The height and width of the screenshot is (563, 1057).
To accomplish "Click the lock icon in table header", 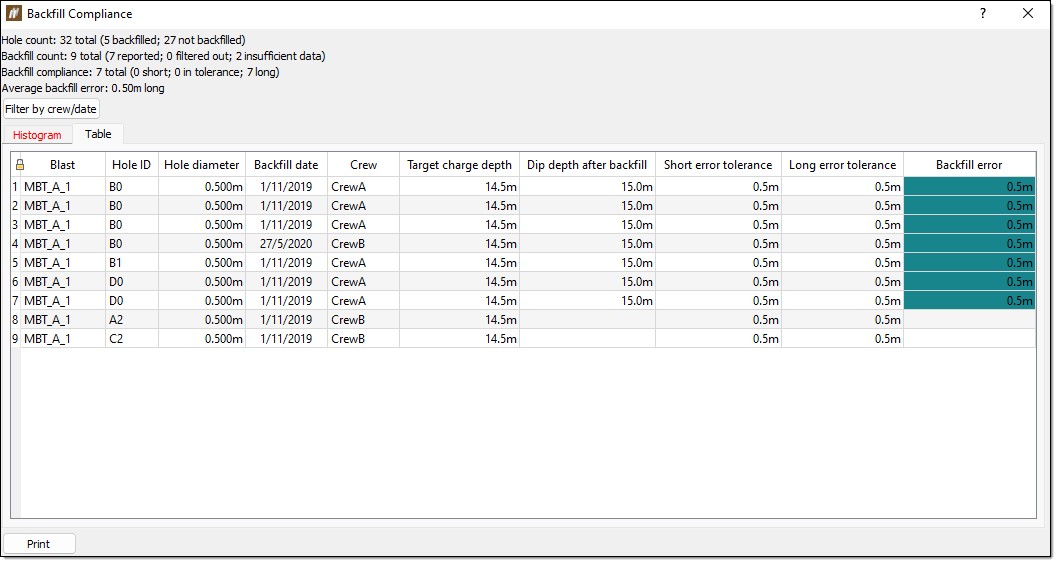I will coord(20,165).
